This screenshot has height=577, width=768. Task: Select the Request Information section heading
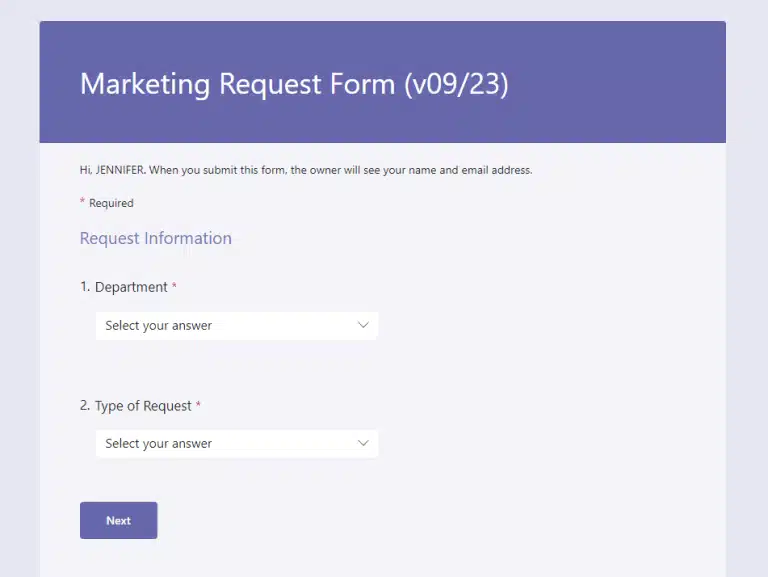tap(155, 238)
